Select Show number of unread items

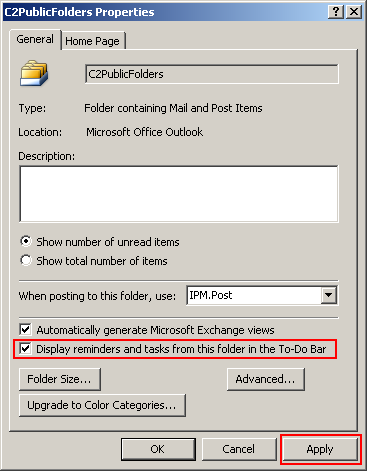pos(26,241)
